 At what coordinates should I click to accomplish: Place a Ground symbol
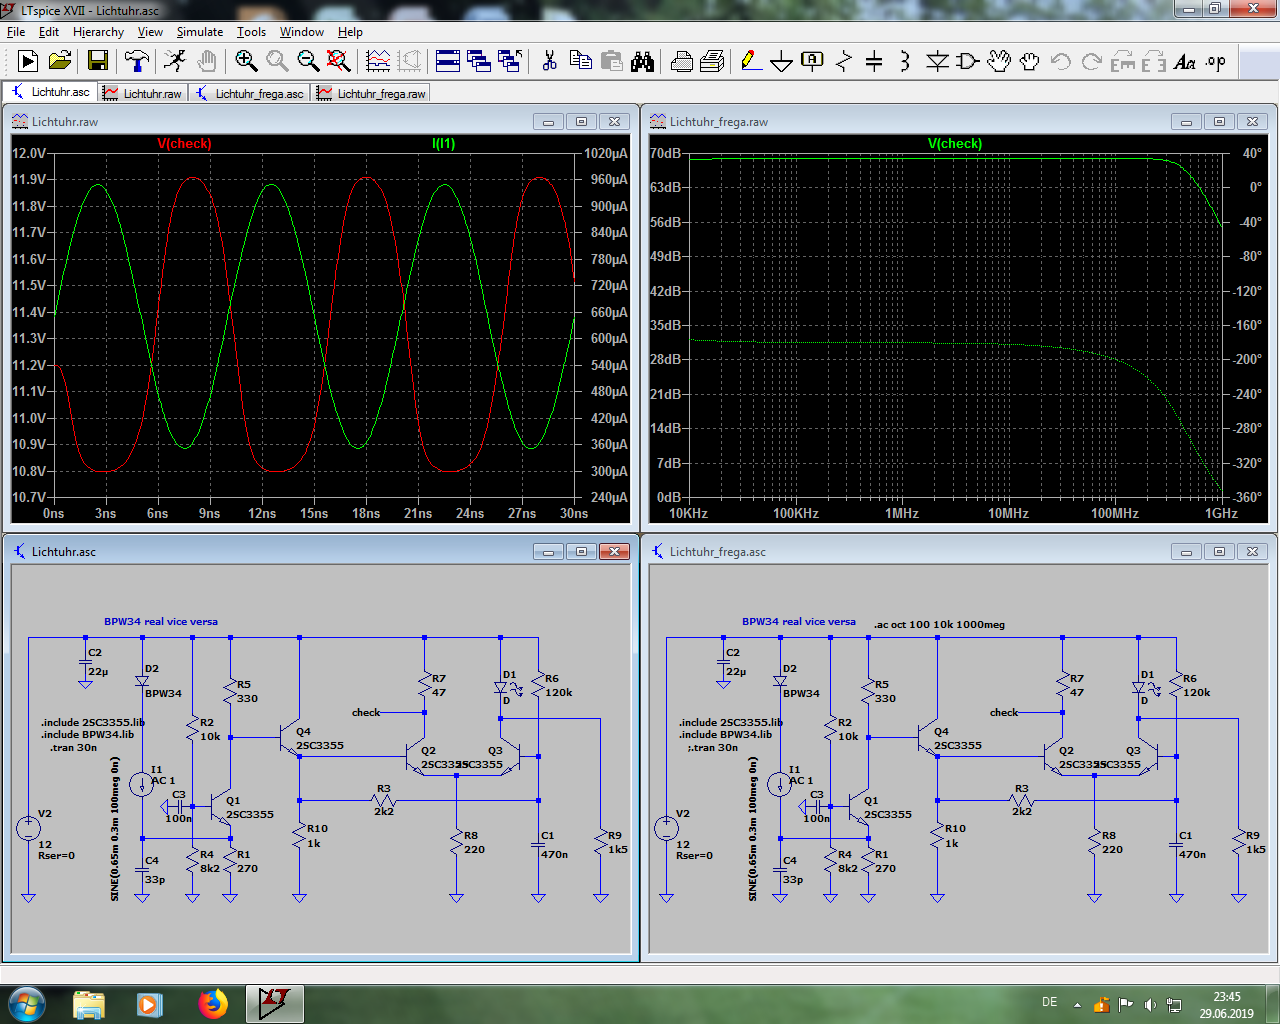coord(782,62)
